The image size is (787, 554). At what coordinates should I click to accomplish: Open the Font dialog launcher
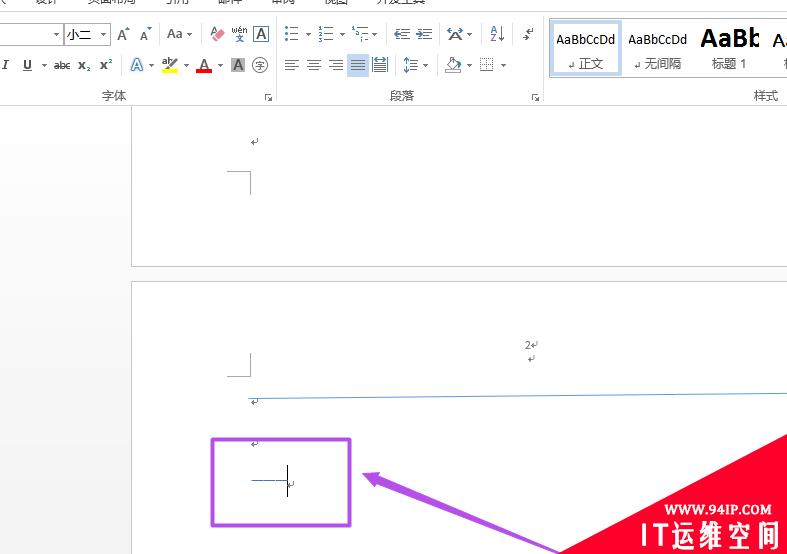[269, 97]
